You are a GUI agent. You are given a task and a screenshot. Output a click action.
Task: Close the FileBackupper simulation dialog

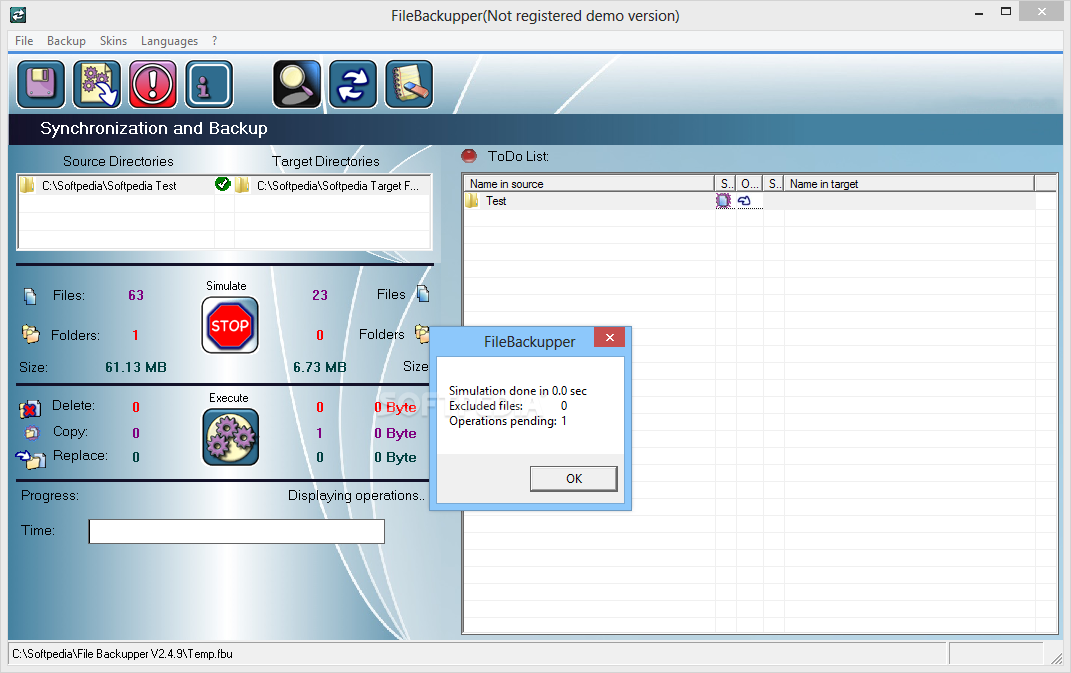pos(609,338)
